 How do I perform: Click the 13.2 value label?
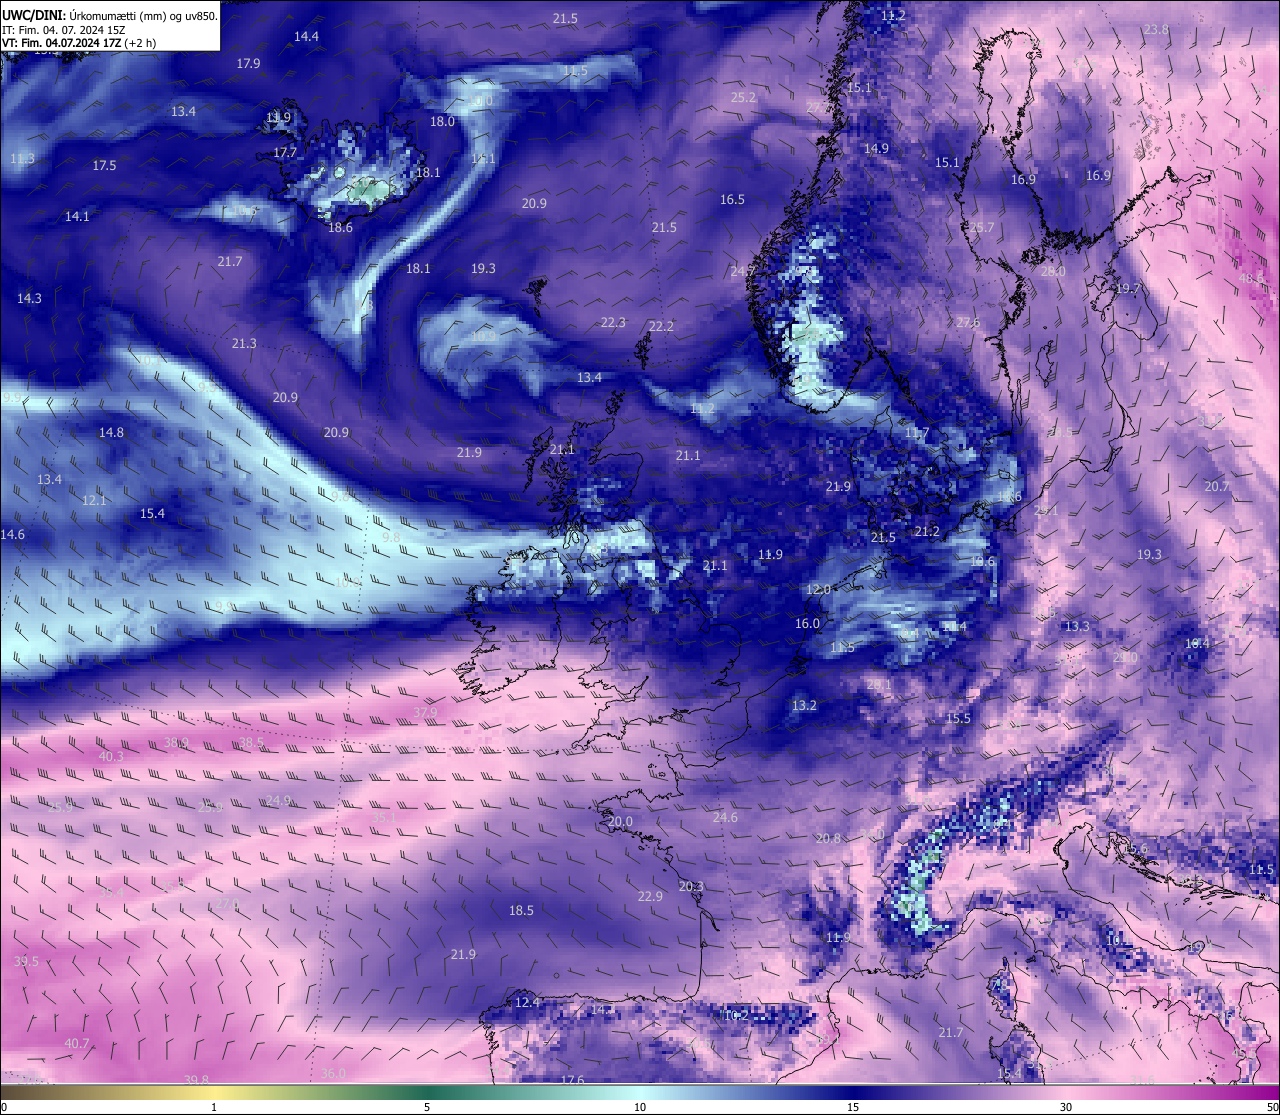tap(804, 706)
